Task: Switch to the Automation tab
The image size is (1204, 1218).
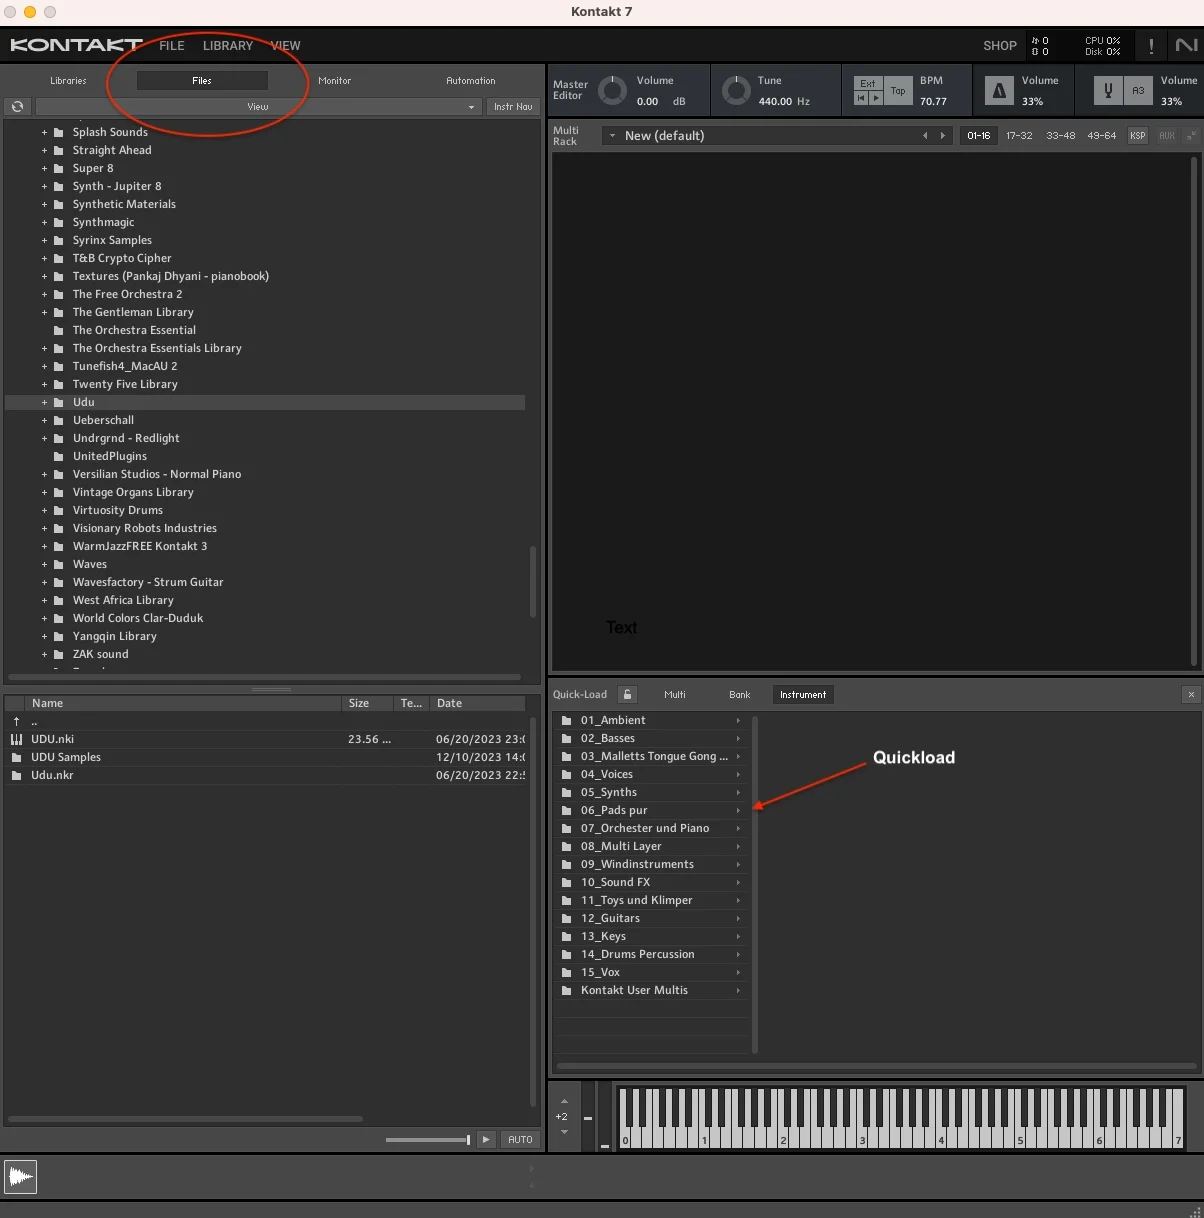Action: point(471,80)
